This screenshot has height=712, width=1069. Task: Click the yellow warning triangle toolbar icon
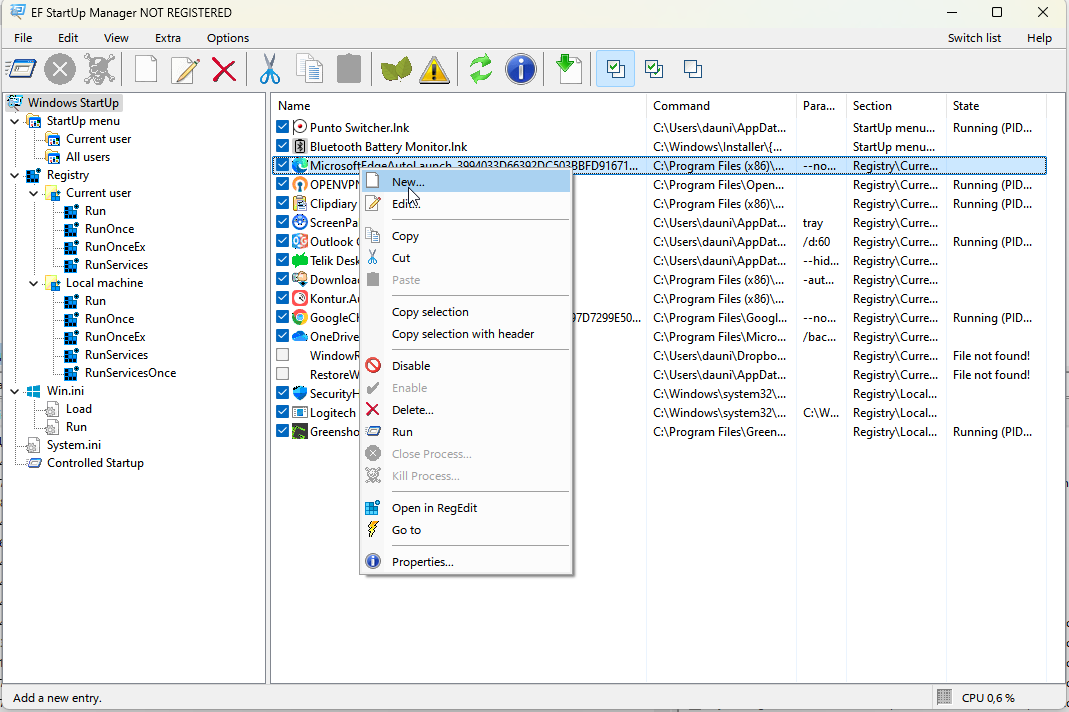[434, 69]
